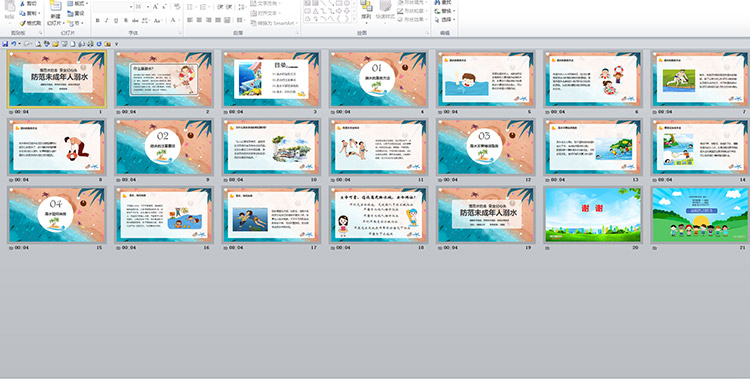Select slide 20 thumbnail with 谢谢 text
Image resolution: width=750 pixels, height=379 pixels.
[593, 215]
